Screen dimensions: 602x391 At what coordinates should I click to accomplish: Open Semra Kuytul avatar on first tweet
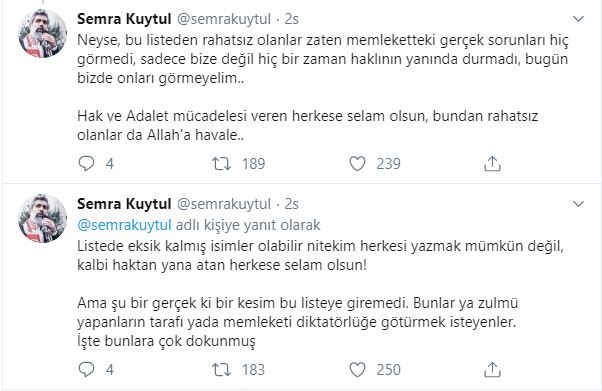[x=43, y=33]
